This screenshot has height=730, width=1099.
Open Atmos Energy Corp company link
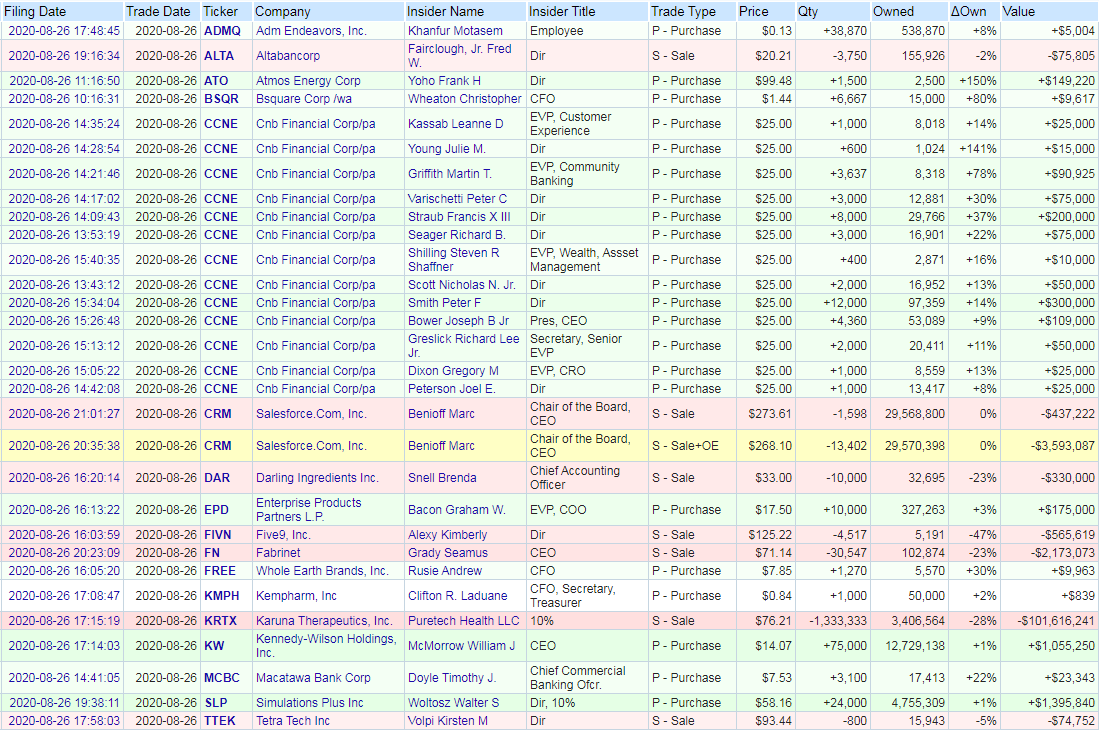coord(308,81)
